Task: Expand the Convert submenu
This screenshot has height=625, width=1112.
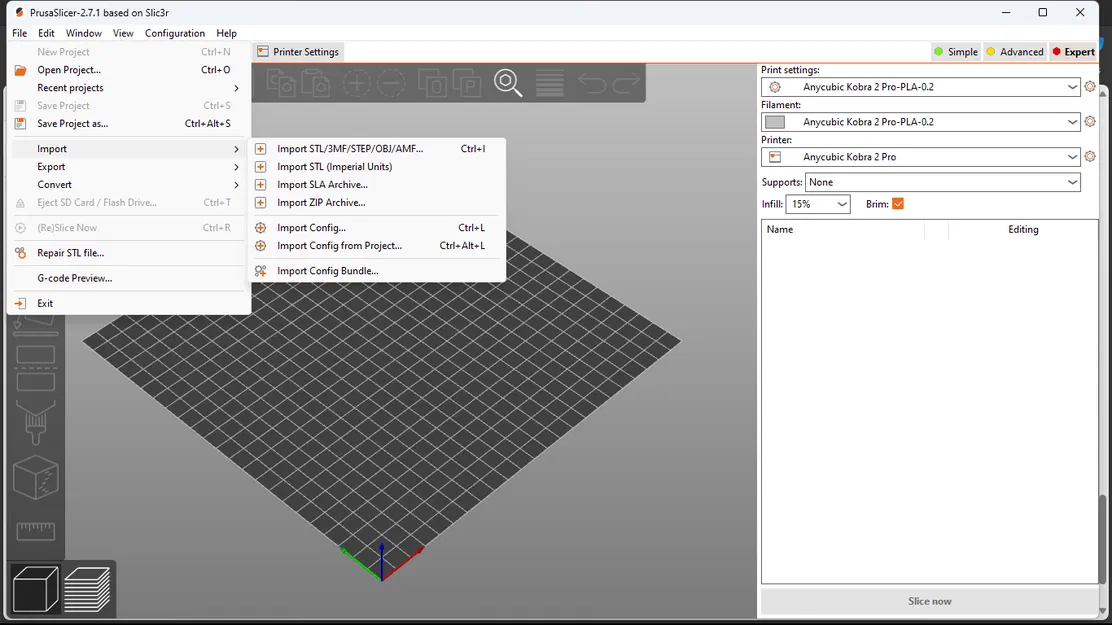Action: pos(129,184)
